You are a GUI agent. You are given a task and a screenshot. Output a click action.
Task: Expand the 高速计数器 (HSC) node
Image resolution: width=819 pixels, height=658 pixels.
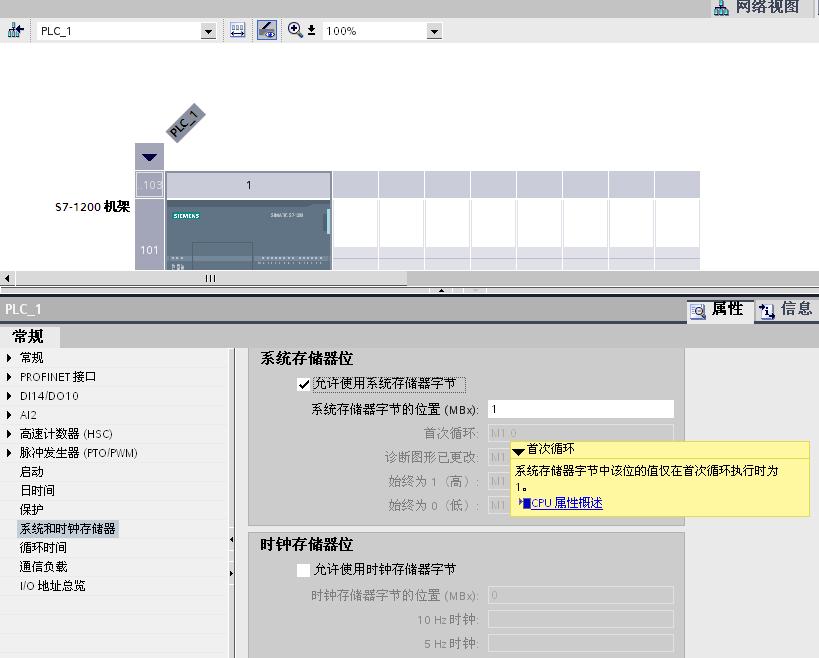pos(9,433)
